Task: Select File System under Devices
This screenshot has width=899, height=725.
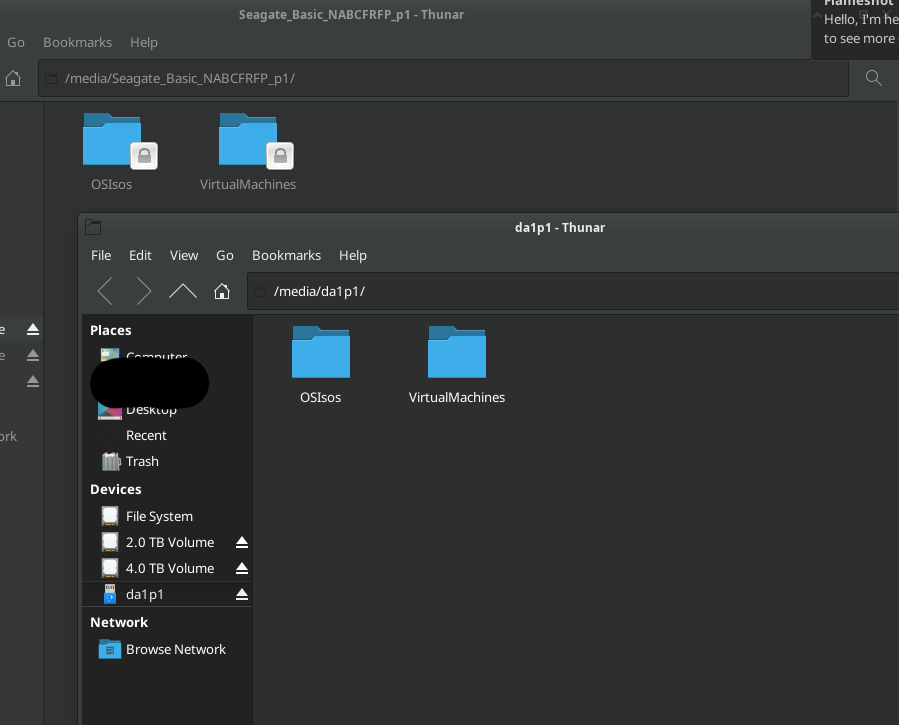Action: click(x=159, y=516)
